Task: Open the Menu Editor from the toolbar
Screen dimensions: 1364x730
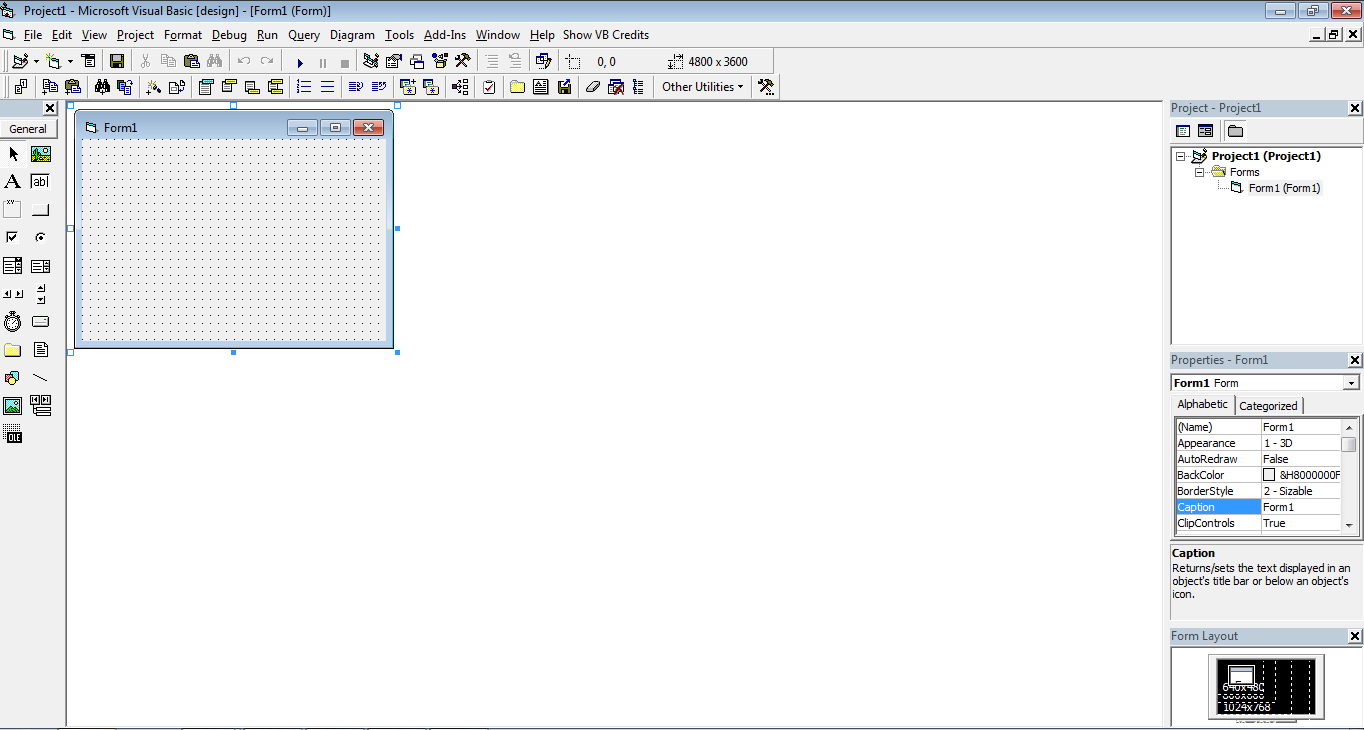Action: point(89,61)
